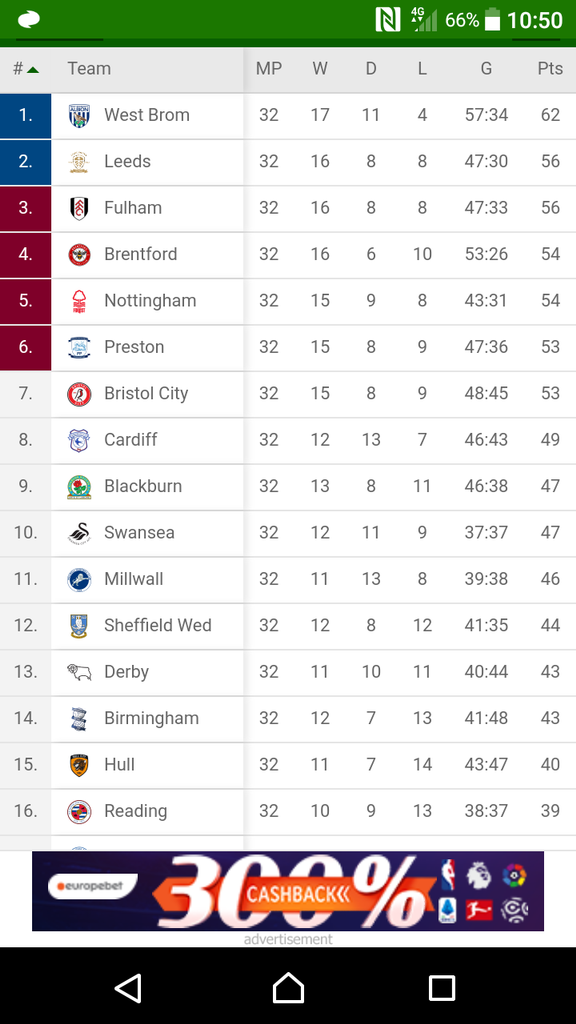Tap the Android back navigation button

pyautogui.click(x=129, y=987)
